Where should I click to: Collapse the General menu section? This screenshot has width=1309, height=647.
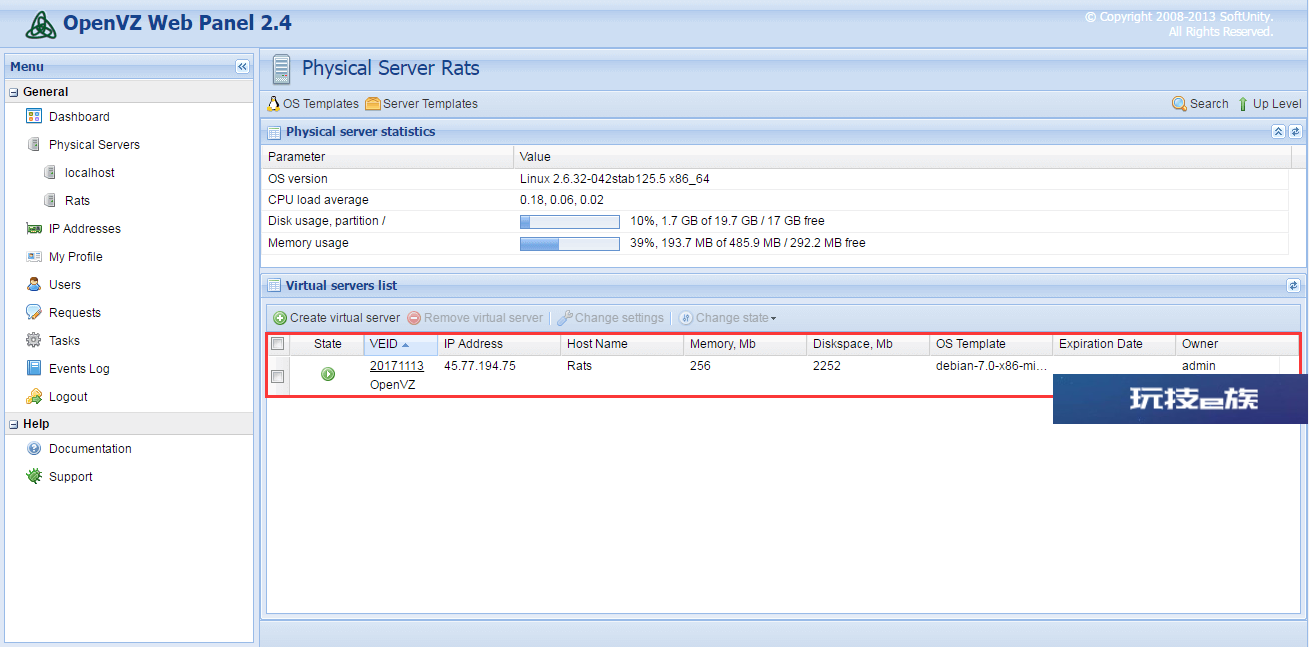coord(14,92)
